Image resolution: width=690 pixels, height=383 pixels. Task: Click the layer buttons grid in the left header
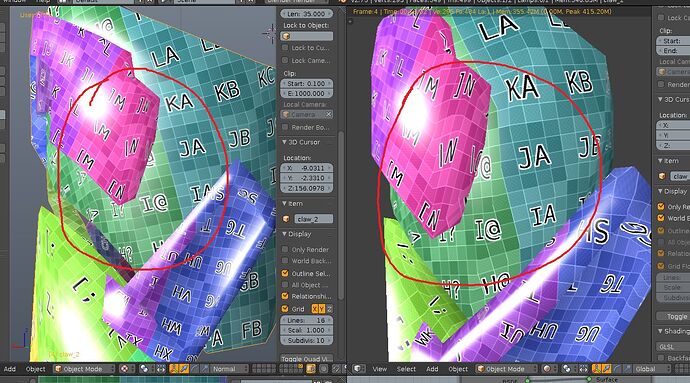[278, 369]
